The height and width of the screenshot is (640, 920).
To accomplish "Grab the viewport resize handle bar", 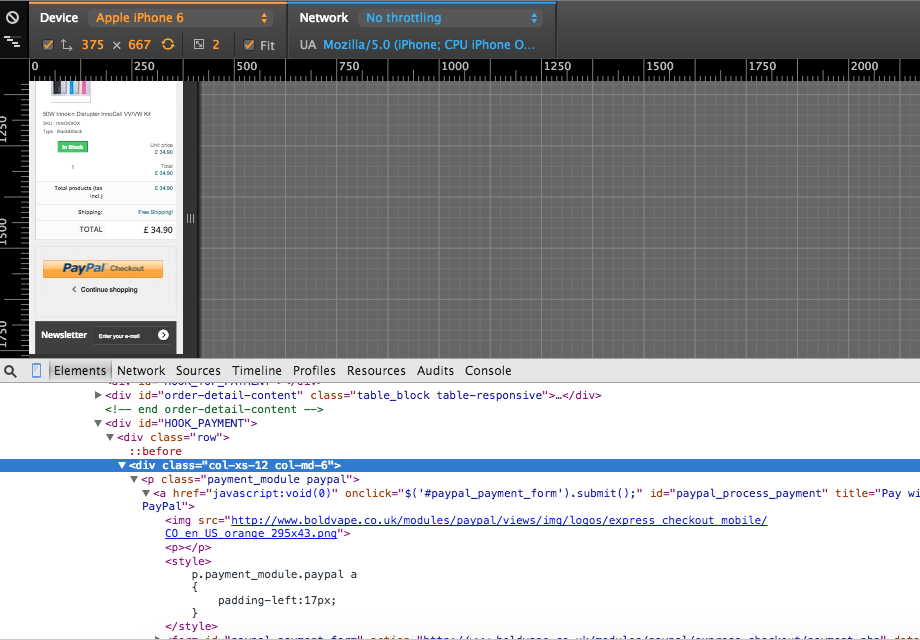I will coord(191,218).
